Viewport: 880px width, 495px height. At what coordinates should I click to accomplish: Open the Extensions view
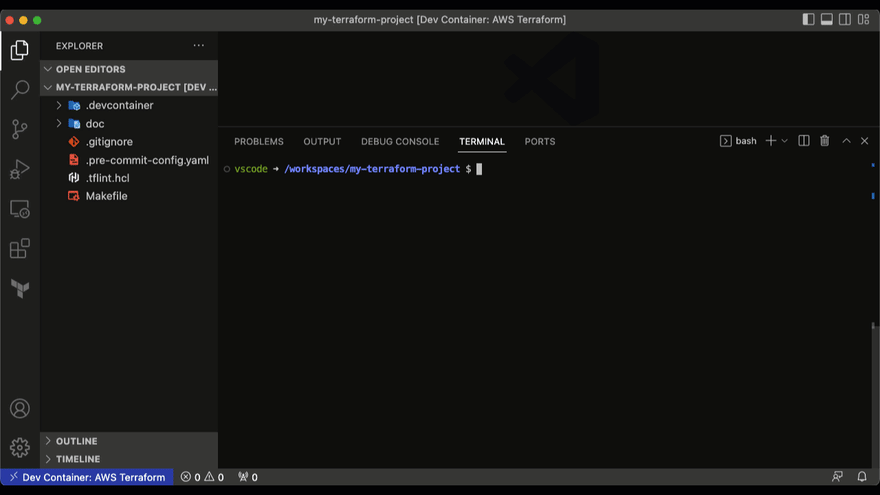click(20, 248)
